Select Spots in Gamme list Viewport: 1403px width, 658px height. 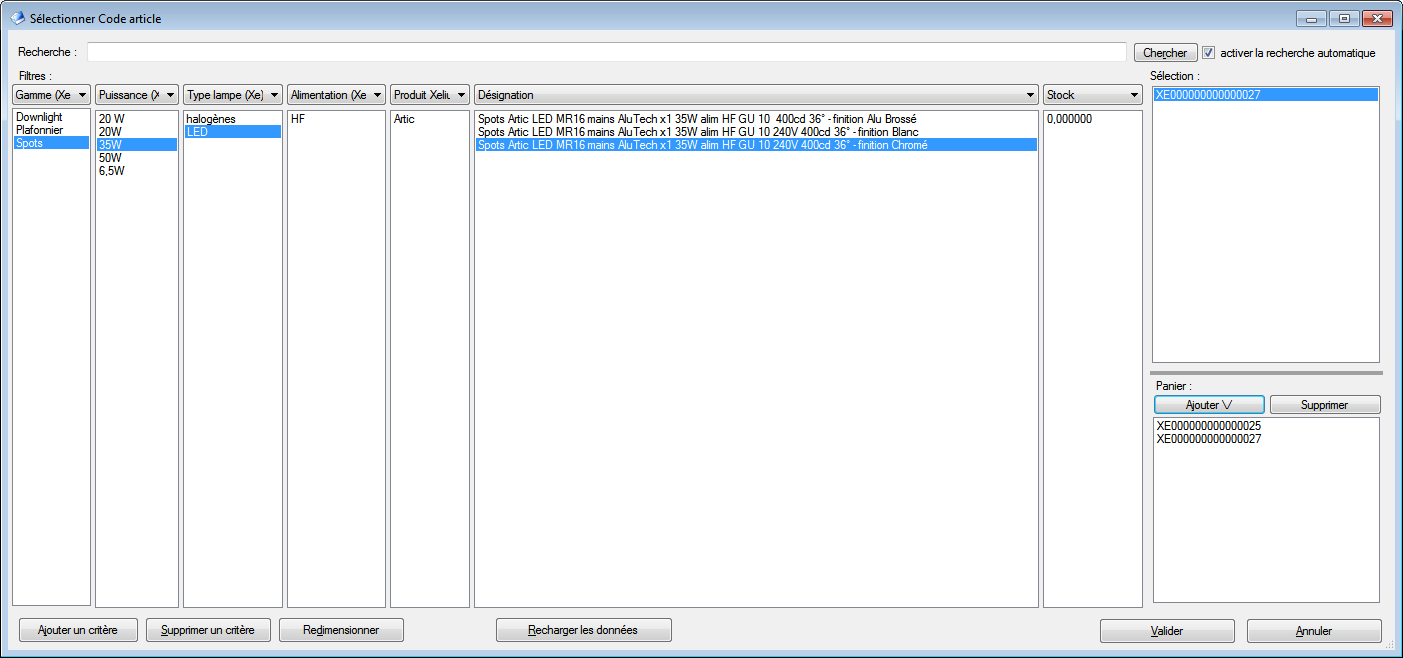tap(51, 144)
